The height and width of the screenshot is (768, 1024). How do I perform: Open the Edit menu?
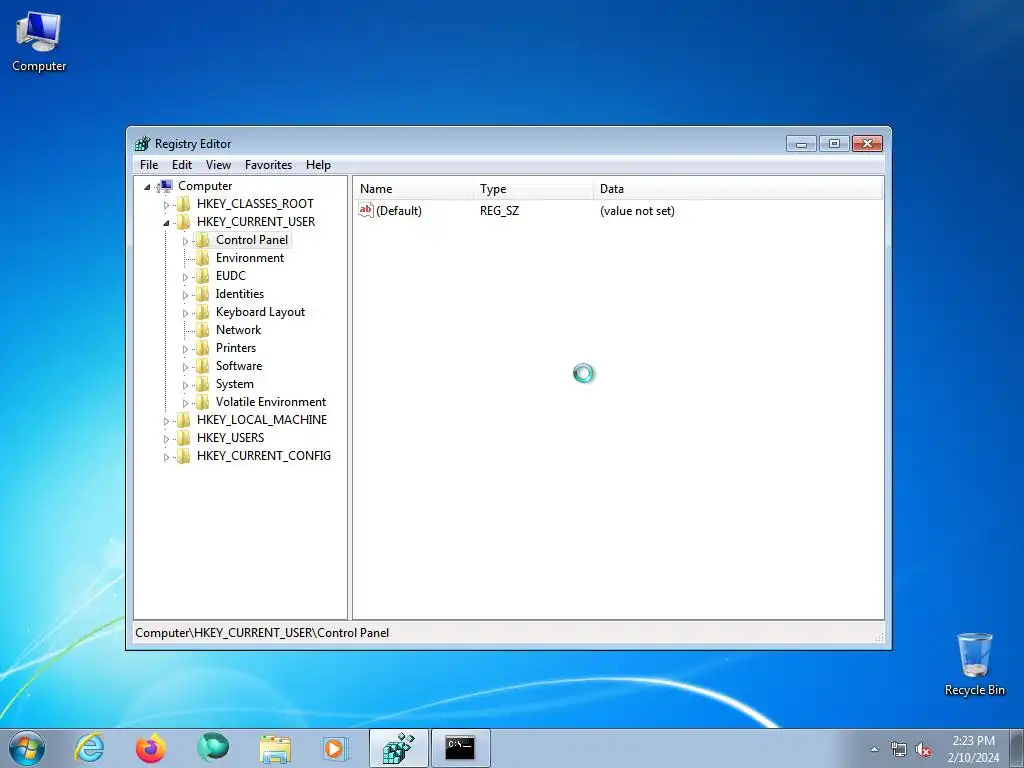pyautogui.click(x=182, y=165)
